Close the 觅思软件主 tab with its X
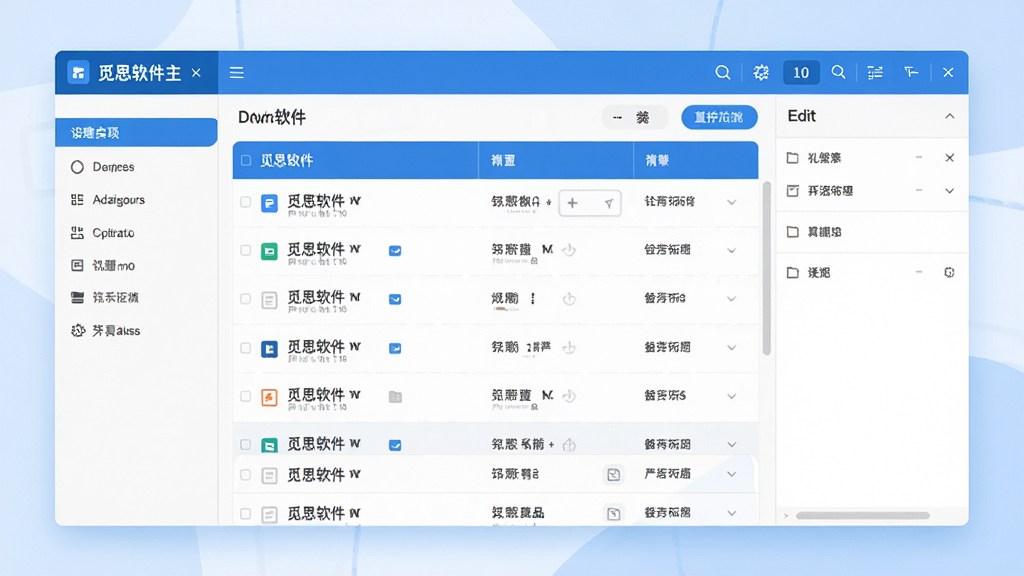1024x576 pixels. click(196, 72)
